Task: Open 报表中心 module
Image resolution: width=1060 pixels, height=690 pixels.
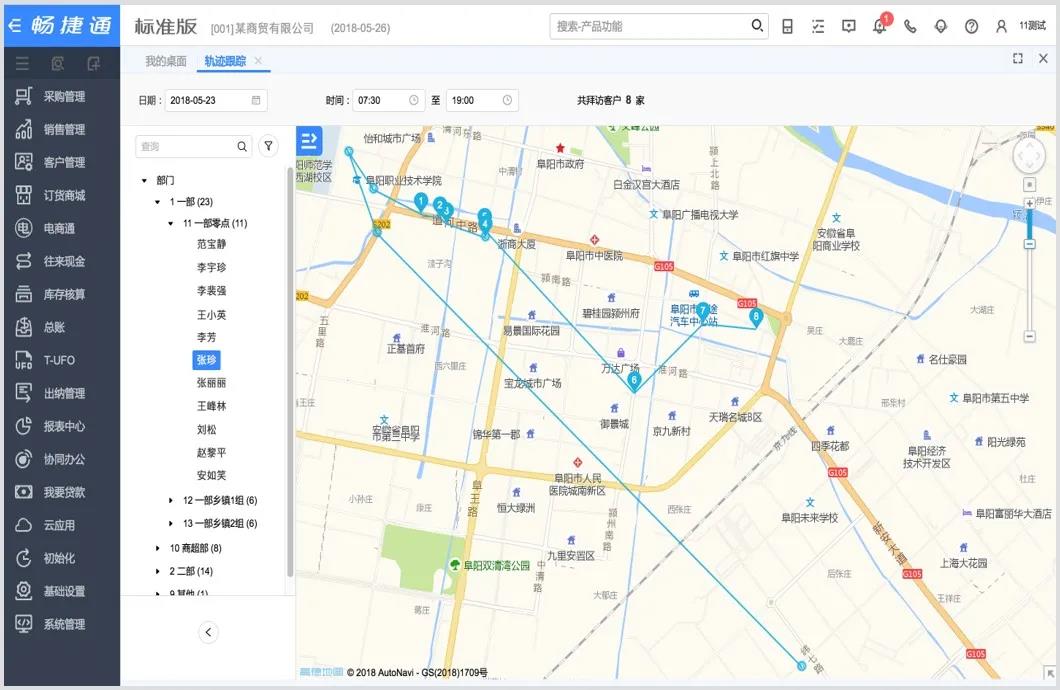Action: [62, 426]
